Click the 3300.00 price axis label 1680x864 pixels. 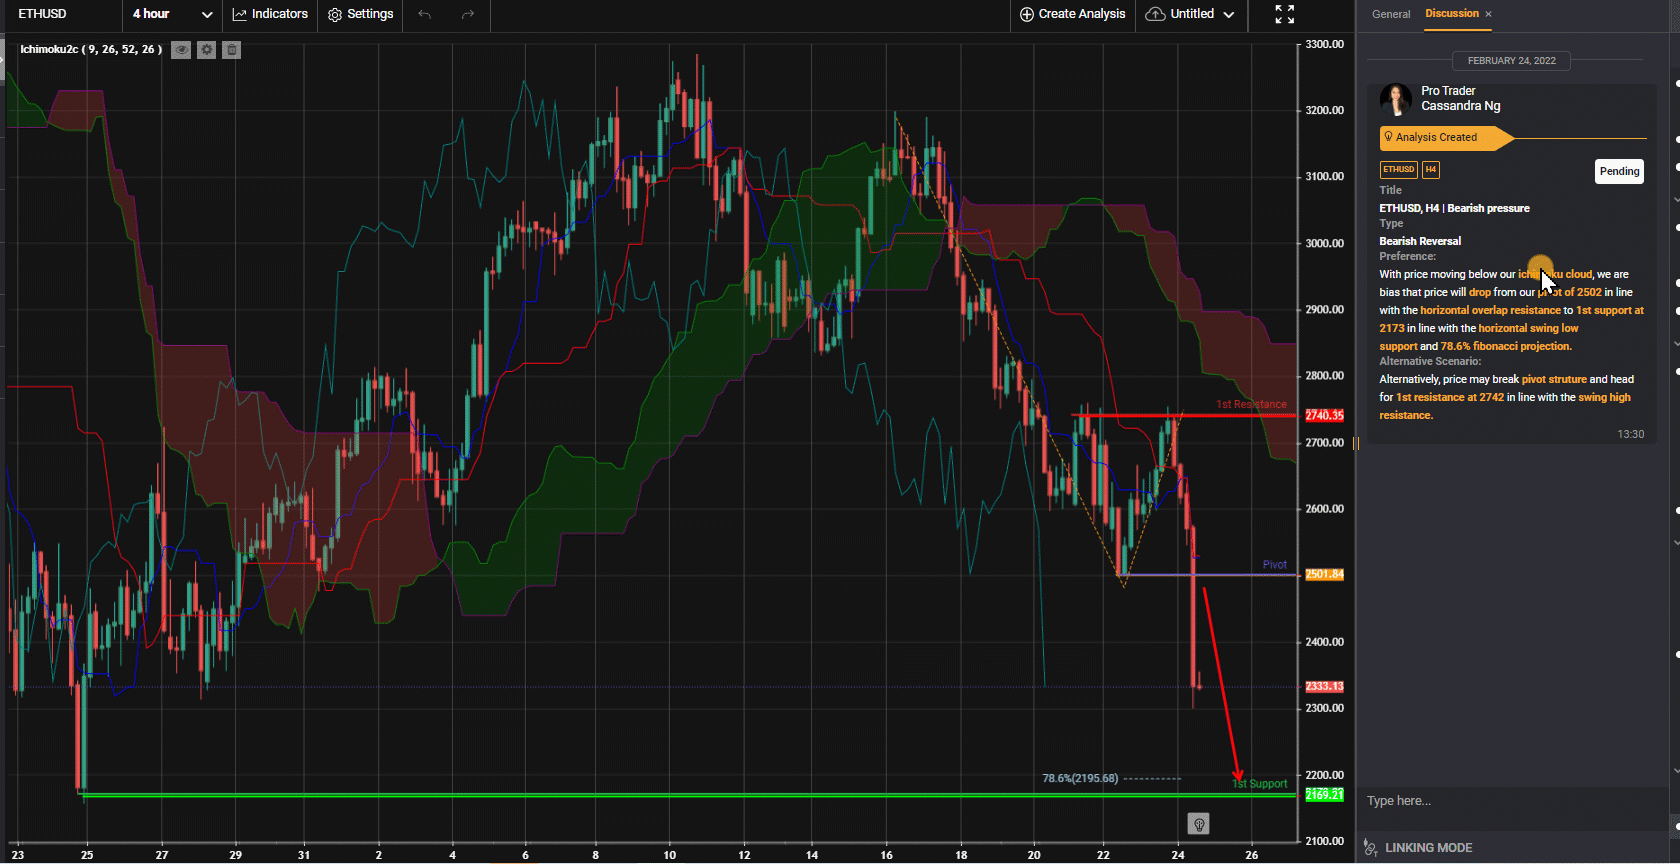tap(1324, 45)
